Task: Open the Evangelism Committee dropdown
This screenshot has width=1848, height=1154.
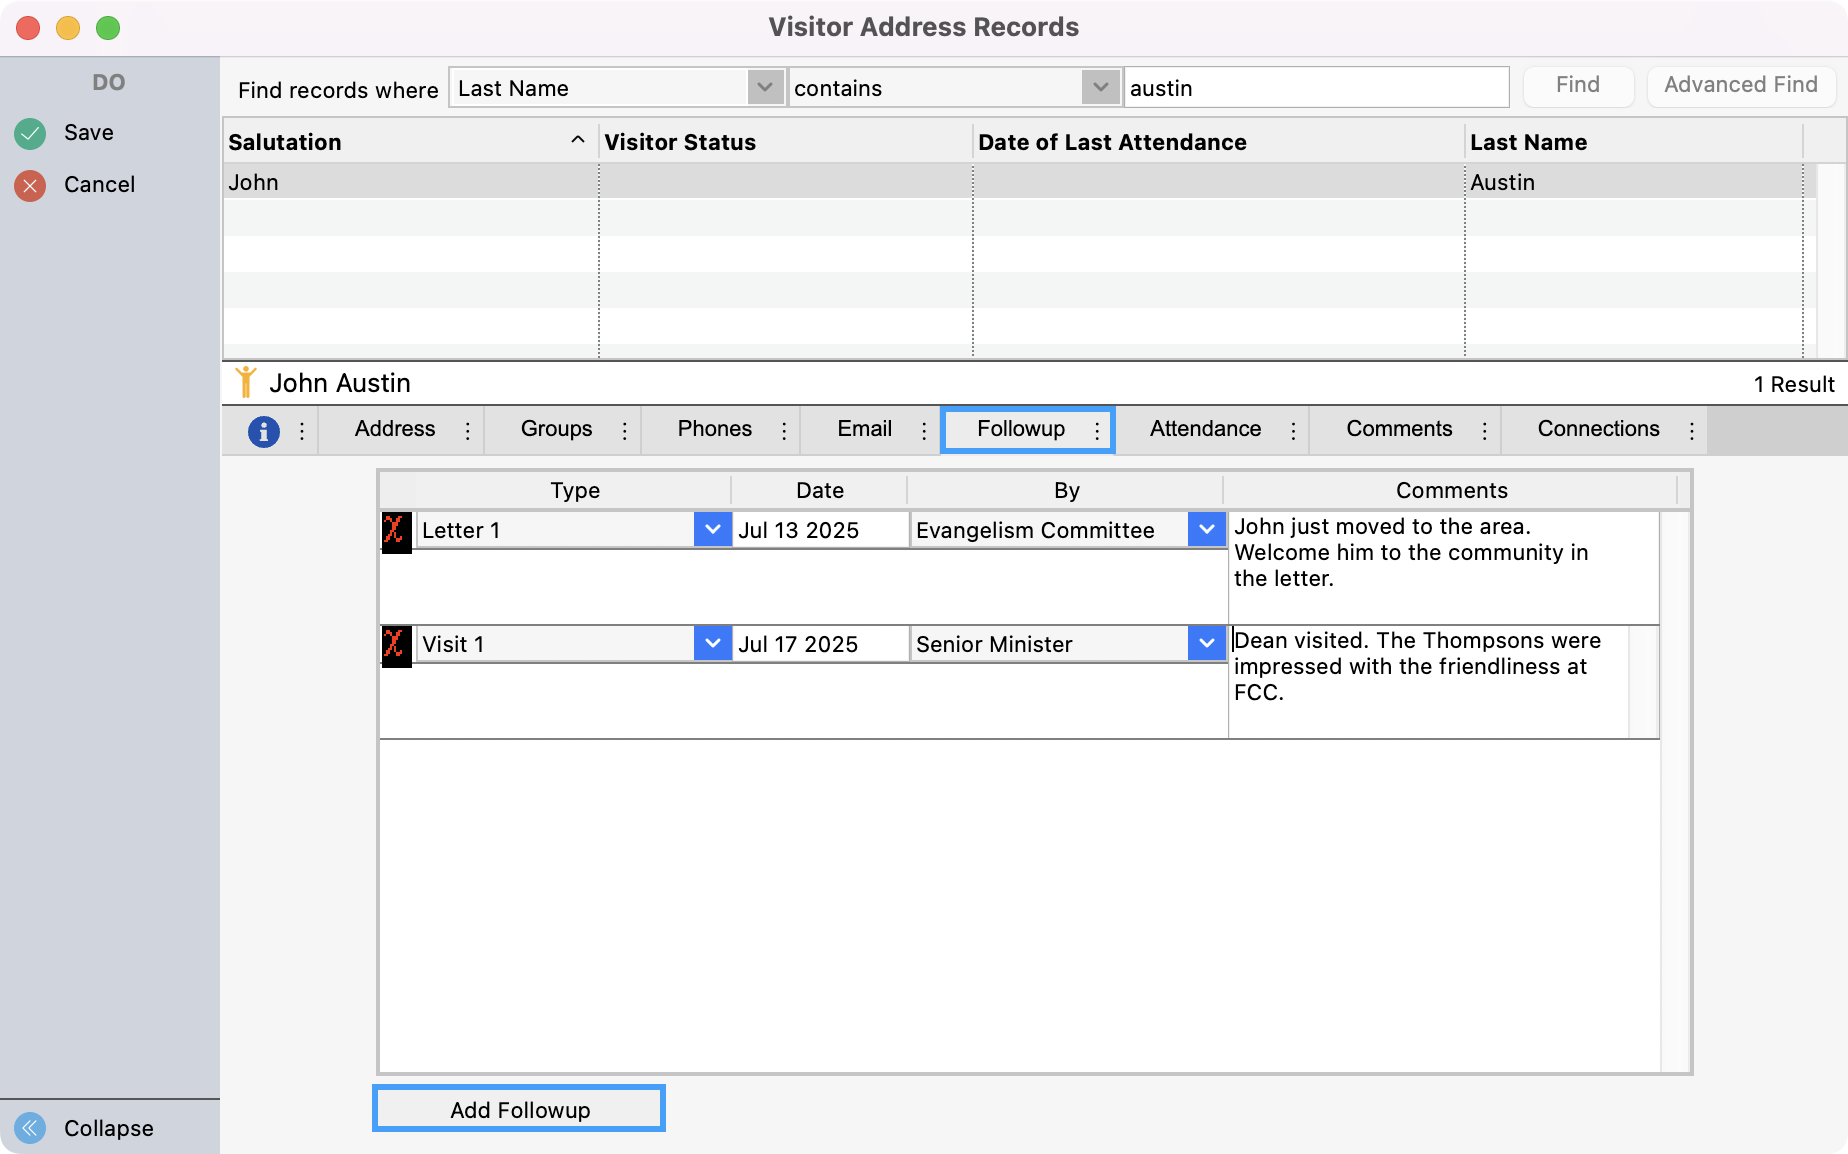Action: 1206,530
